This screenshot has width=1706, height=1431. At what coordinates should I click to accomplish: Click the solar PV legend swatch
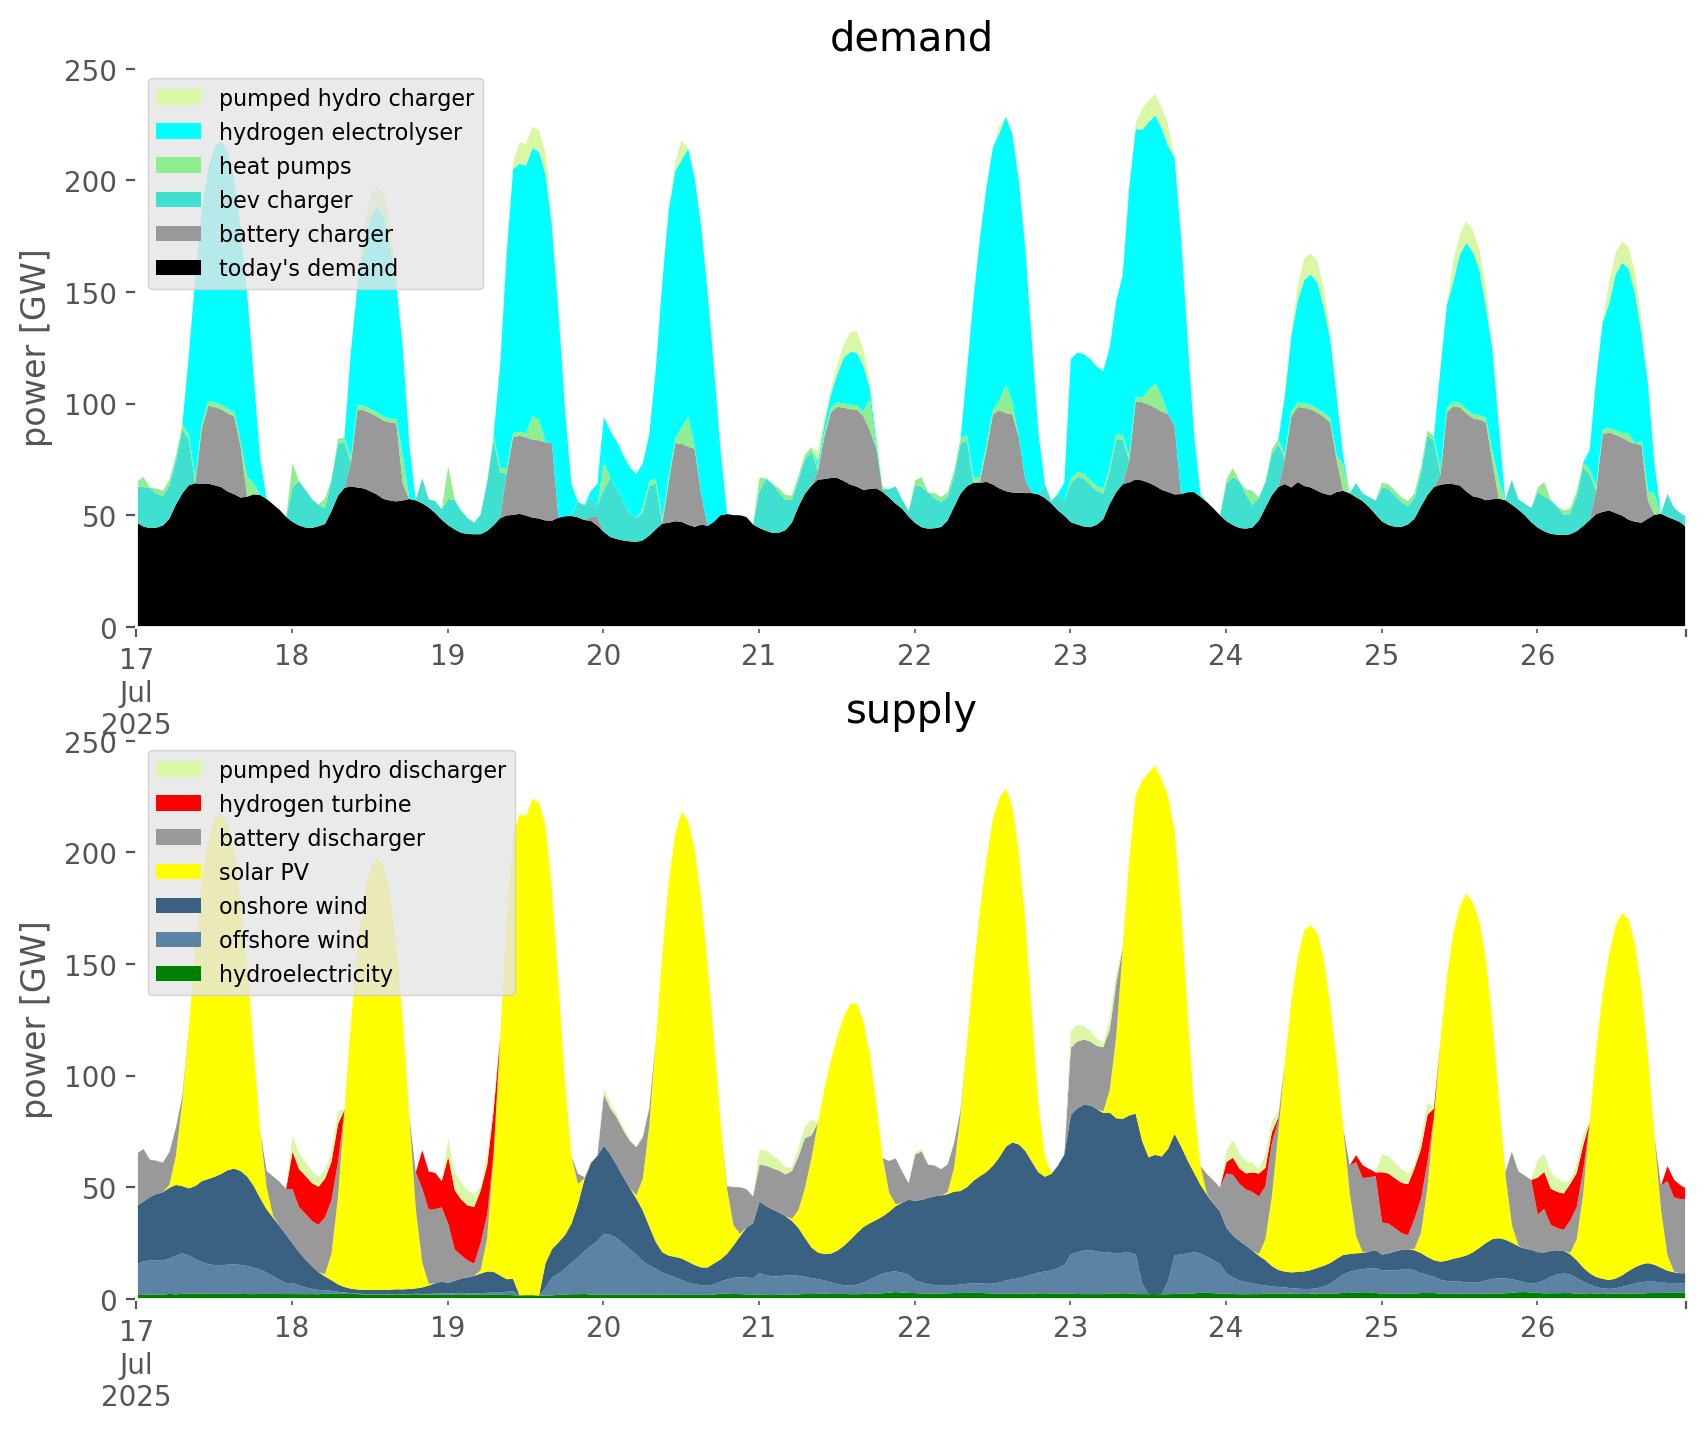[180, 872]
